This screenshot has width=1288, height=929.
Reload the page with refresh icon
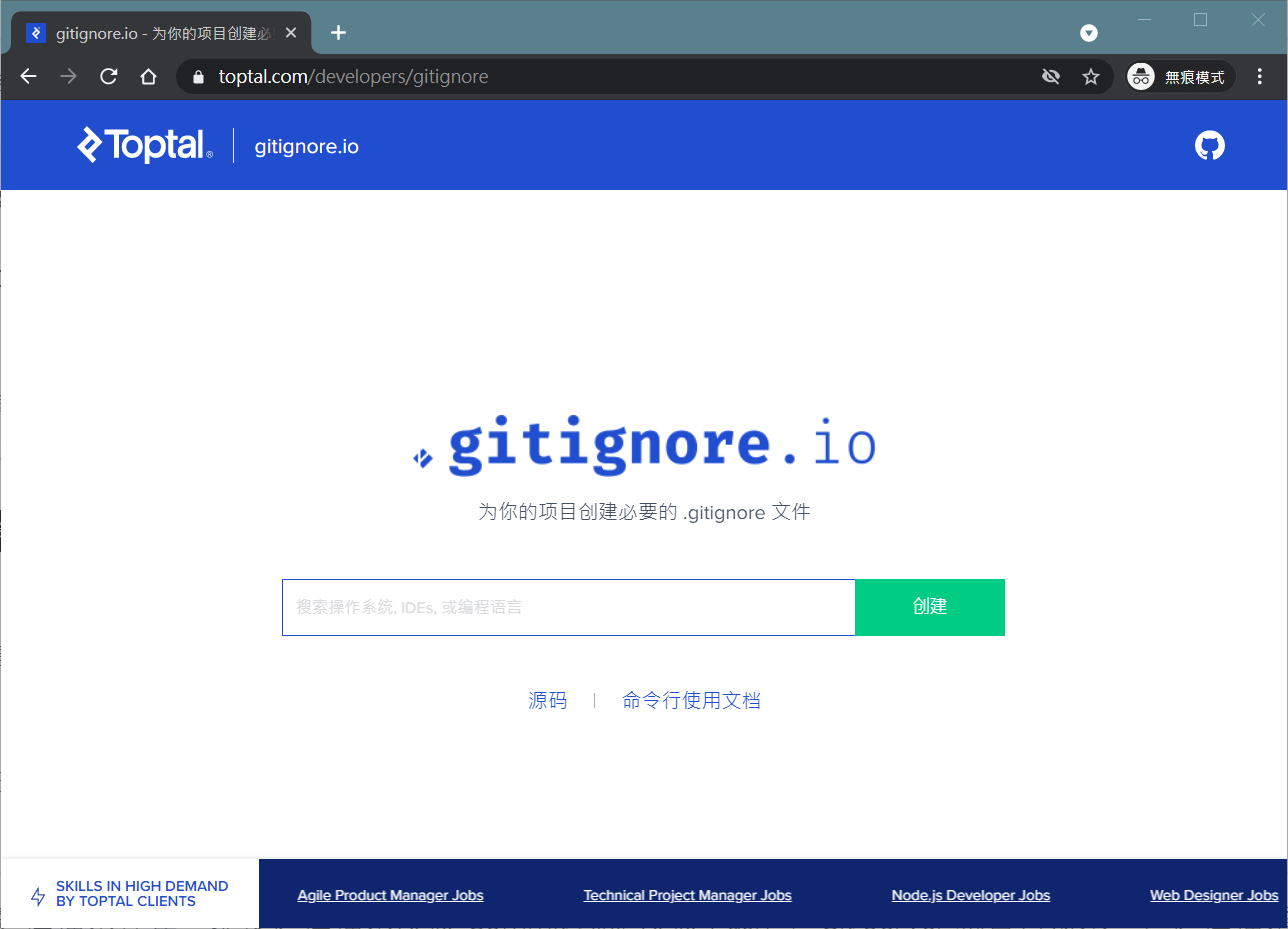tap(109, 77)
